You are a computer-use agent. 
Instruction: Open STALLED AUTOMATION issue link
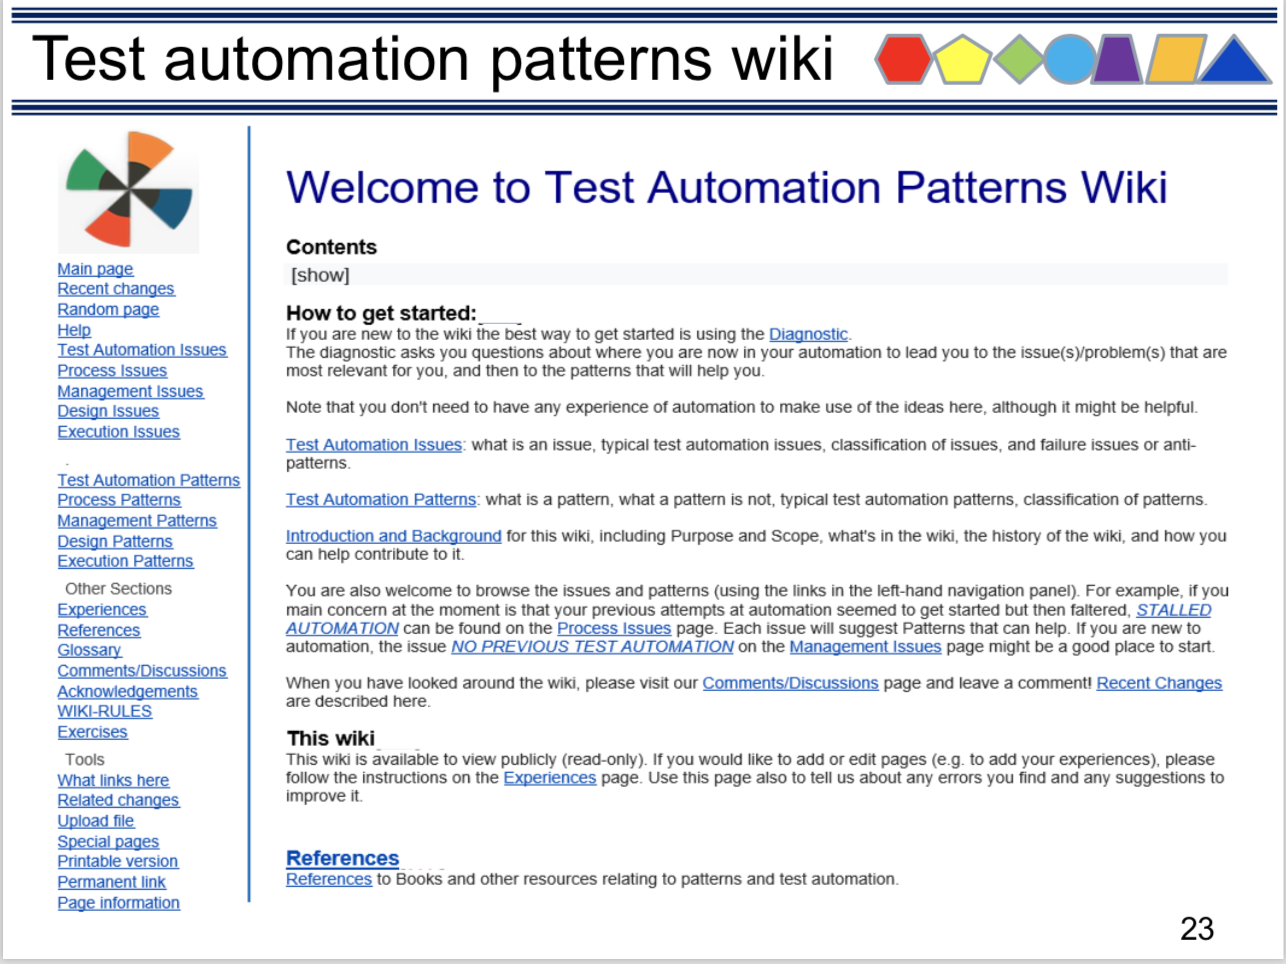pos(1174,610)
